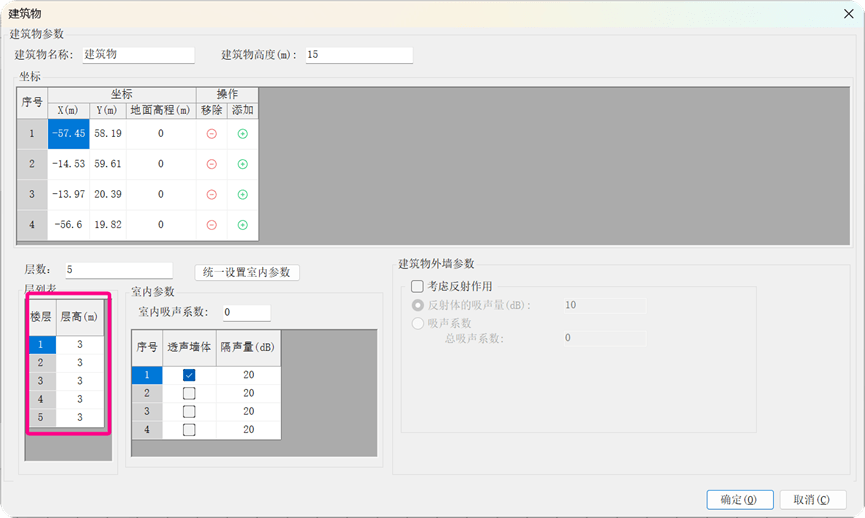Click the 隔声量(dB) column header

click(248, 348)
